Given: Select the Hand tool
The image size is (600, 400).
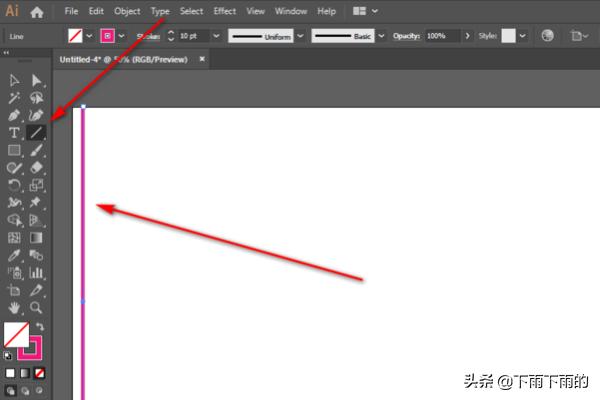Looking at the screenshot, I should pyautogui.click(x=15, y=308).
